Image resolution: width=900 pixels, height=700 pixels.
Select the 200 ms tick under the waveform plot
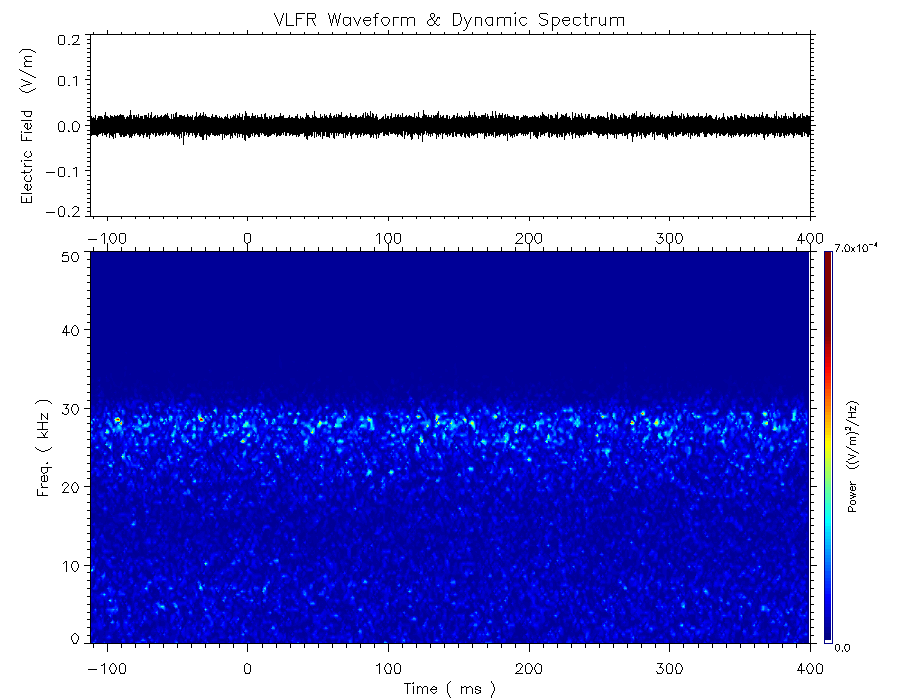(528, 238)
